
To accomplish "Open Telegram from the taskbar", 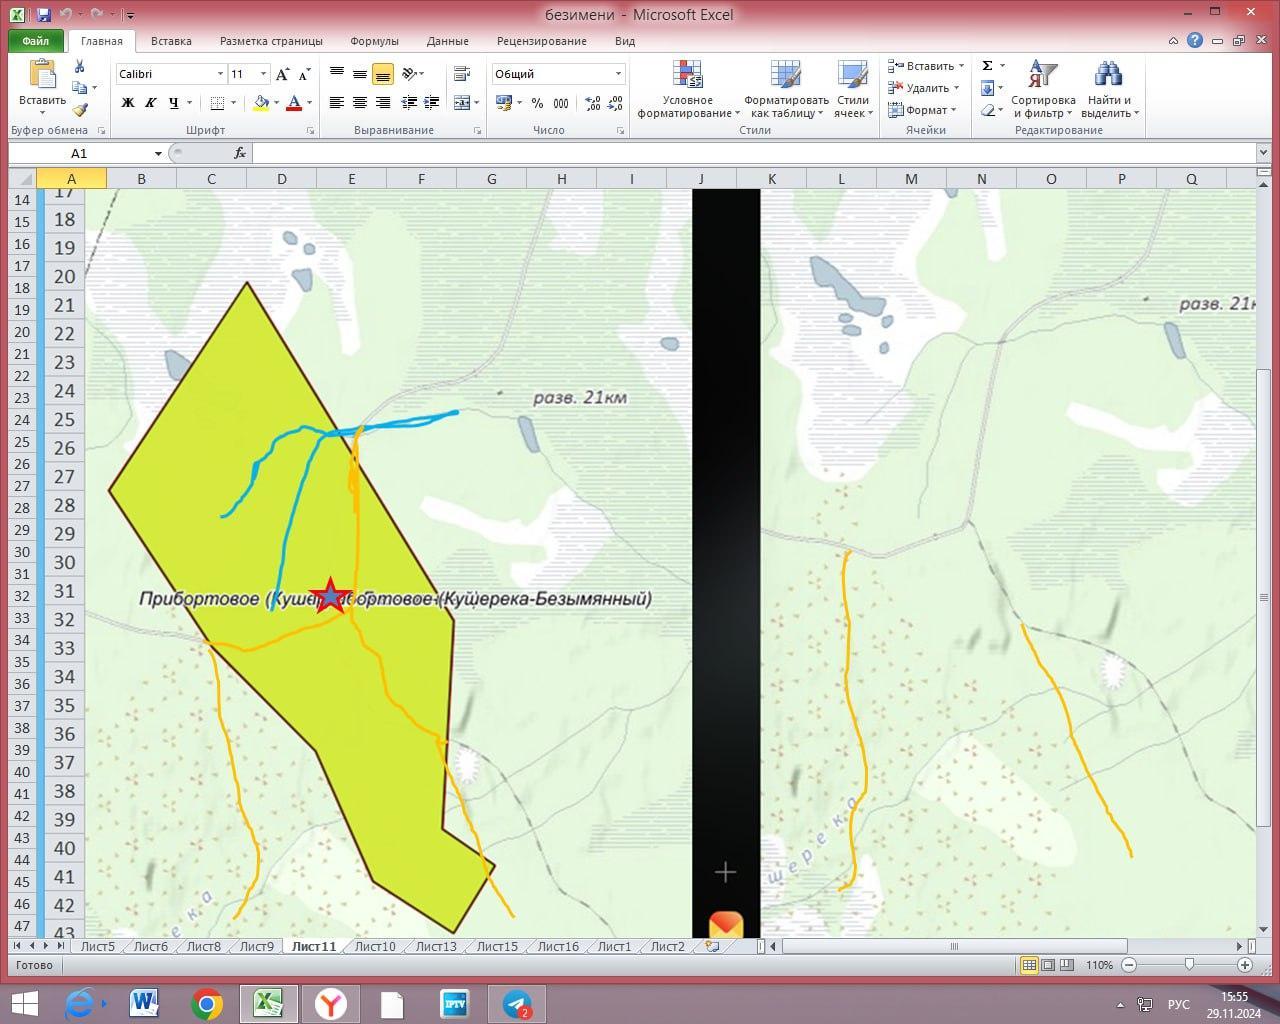I will [516, 1003].
